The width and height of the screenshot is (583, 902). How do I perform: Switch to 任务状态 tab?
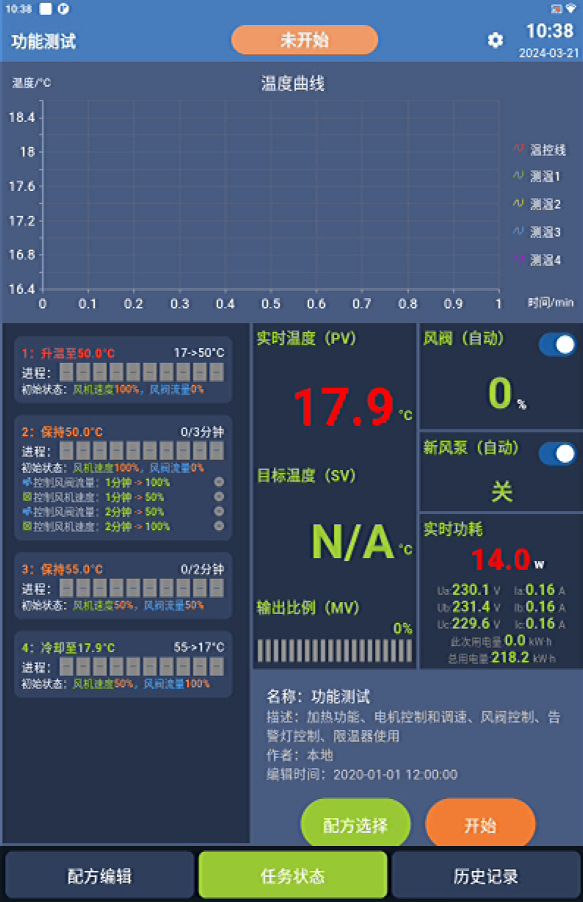tap(292, 876)
